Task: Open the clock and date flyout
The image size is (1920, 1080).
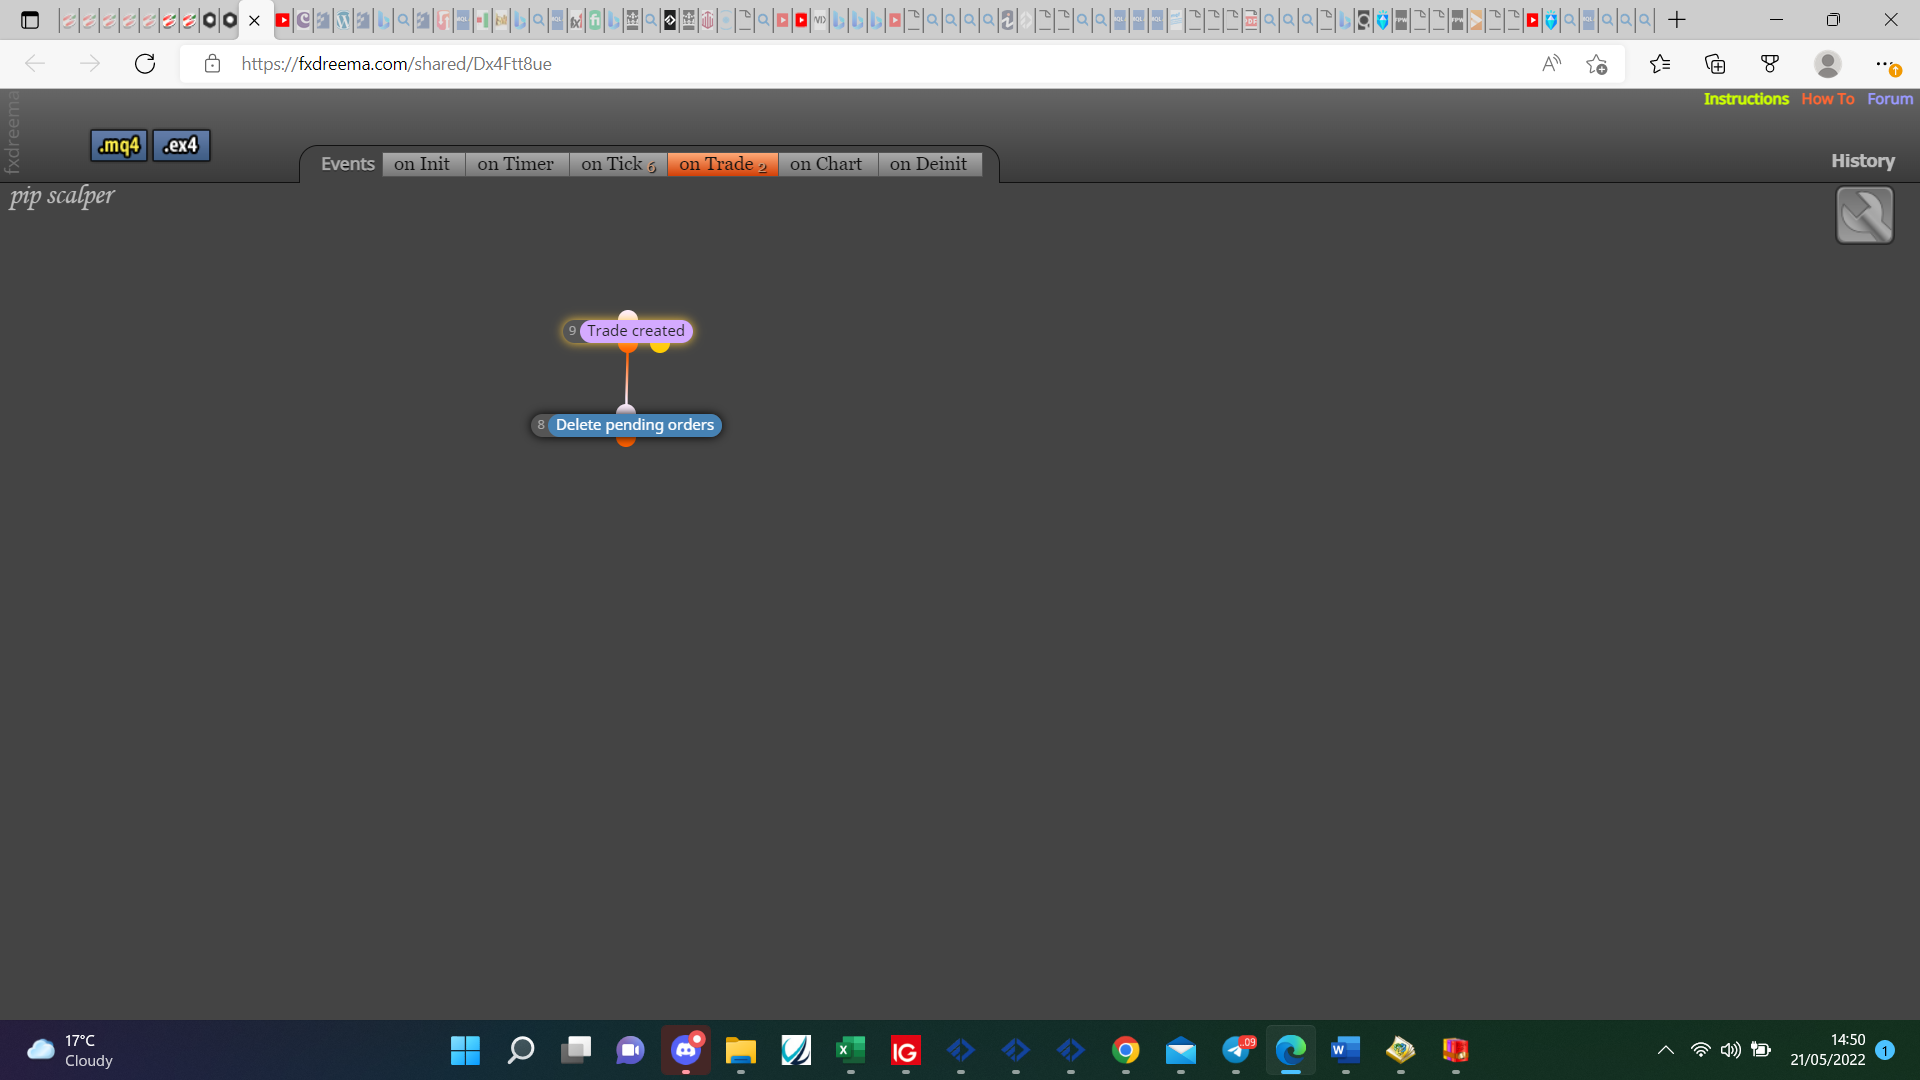Action: [x=1828, y=1050]
